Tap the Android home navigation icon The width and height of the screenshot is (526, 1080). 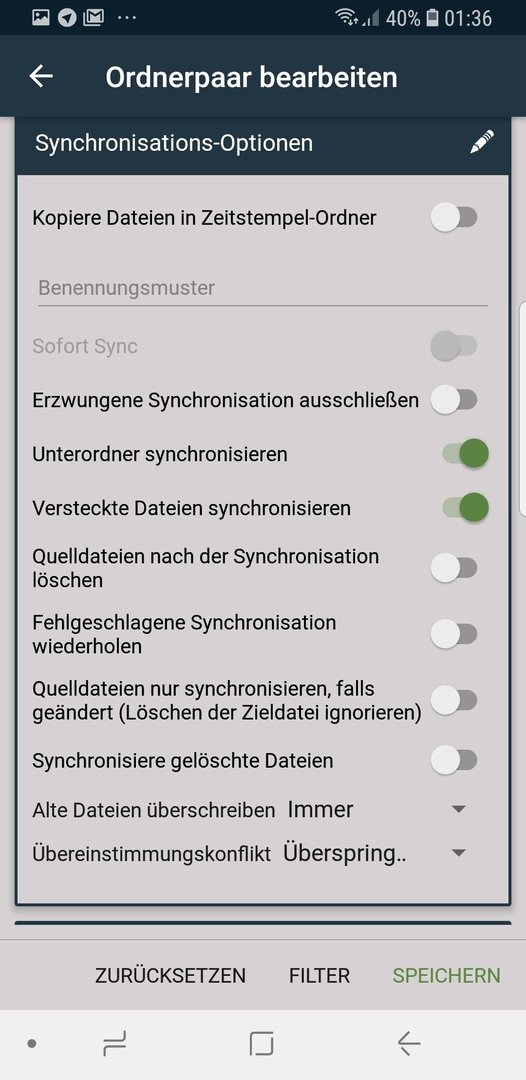tap(262, 1043)
